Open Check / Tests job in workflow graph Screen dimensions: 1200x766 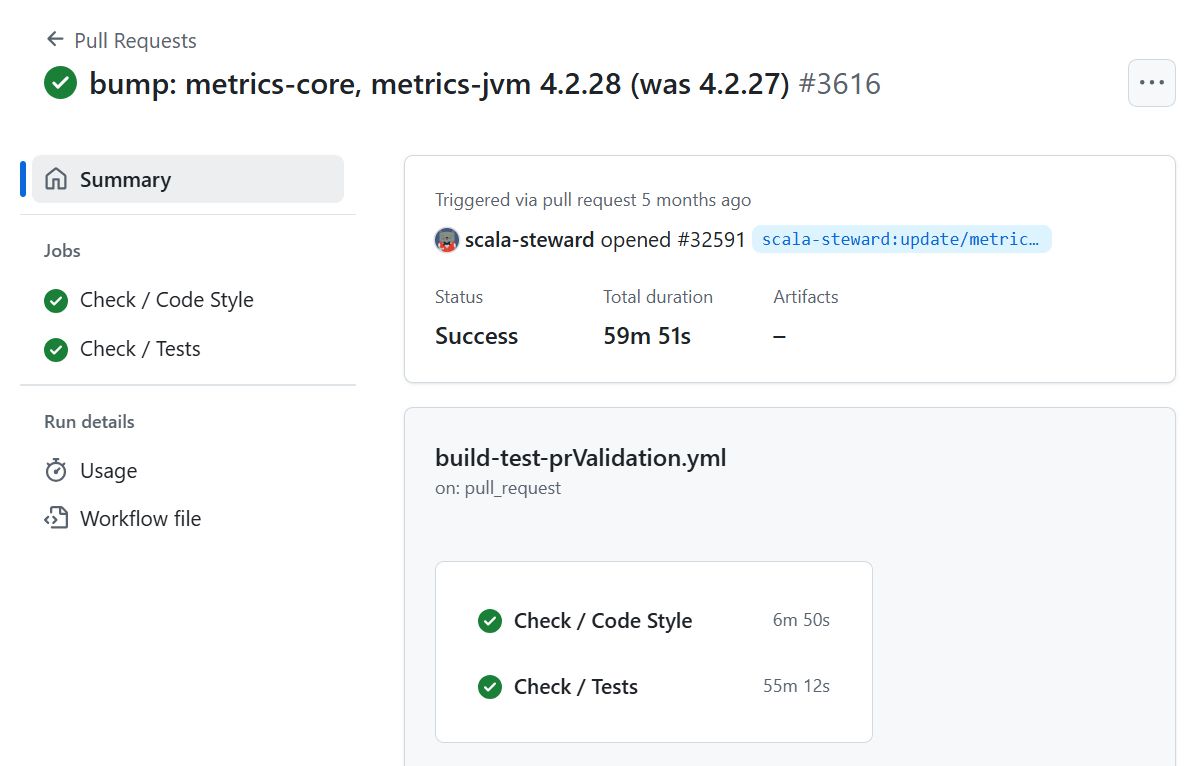click(x=575, y=687)
